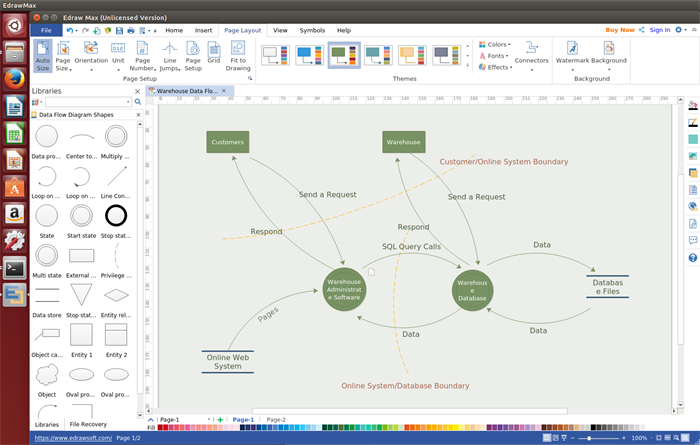Switch to the Page-2 tab
This screenshot has height=445, width=700.
pyautogui.click(x=275, y=420)
